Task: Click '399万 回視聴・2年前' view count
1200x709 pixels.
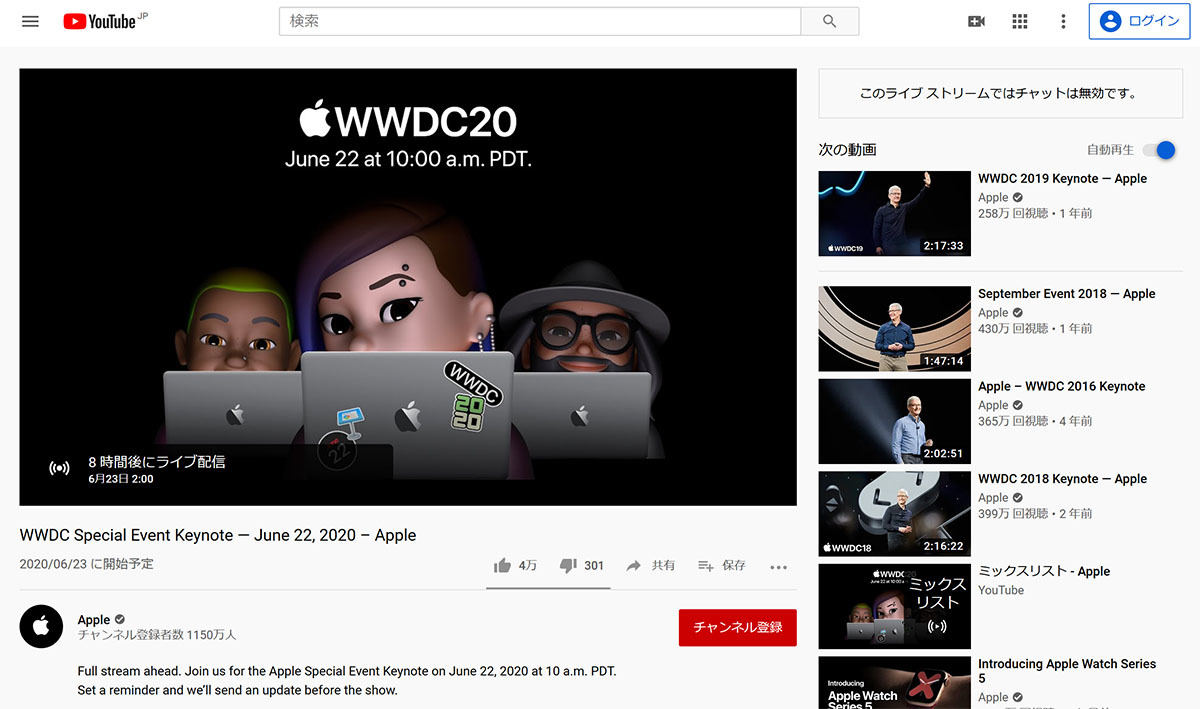Action: coord(1035,513)
